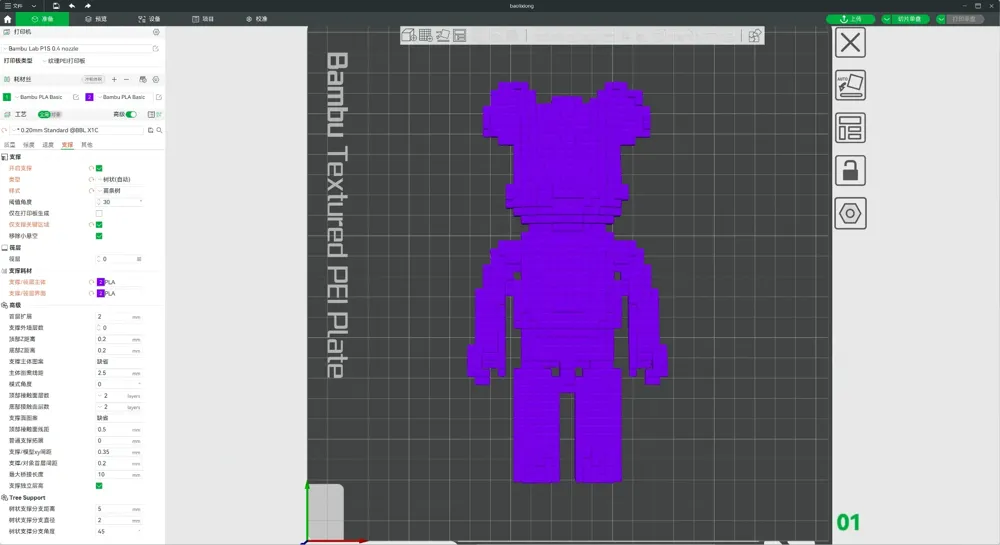Open the Bambu Lab P1S printer dropdown
Image resolution: width=1000 pixels, height=545 pixels.
[x=77, y=48]
